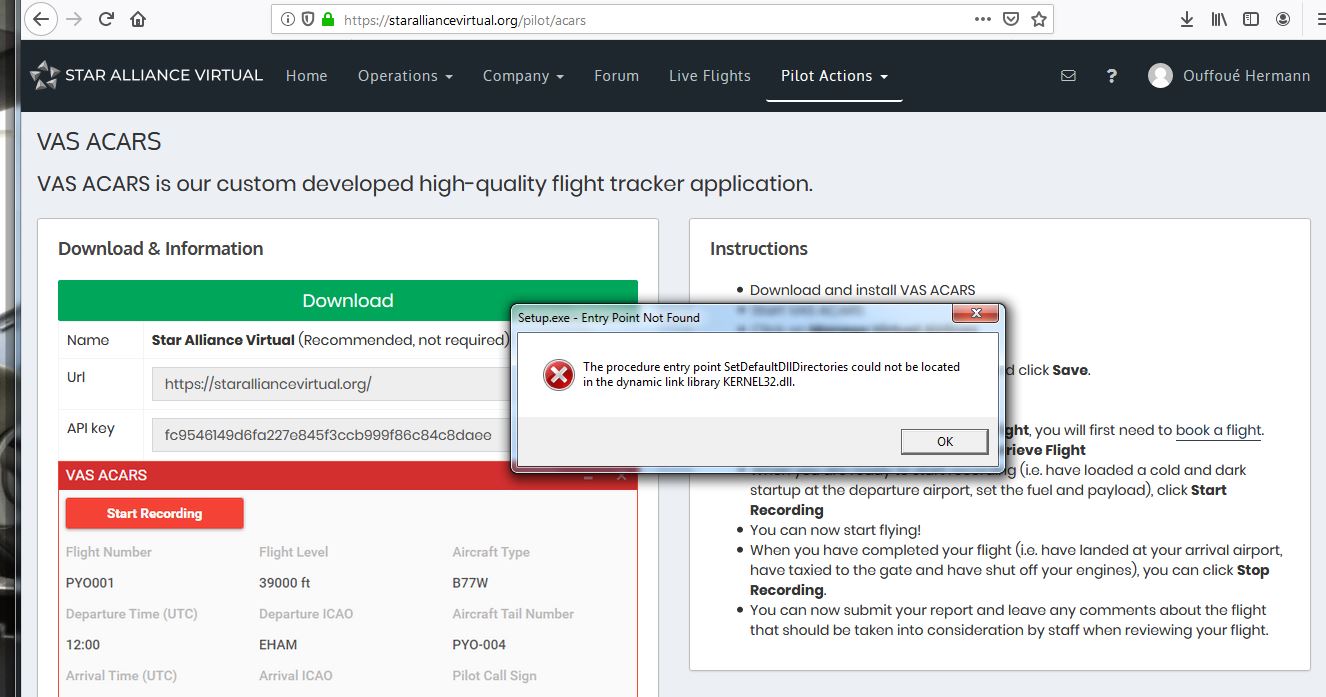This screenshot has height=697, width=1326.
Task: Close the Entry Point Not Found dialog
Action: pyautogui.click(x=976, y=316)
